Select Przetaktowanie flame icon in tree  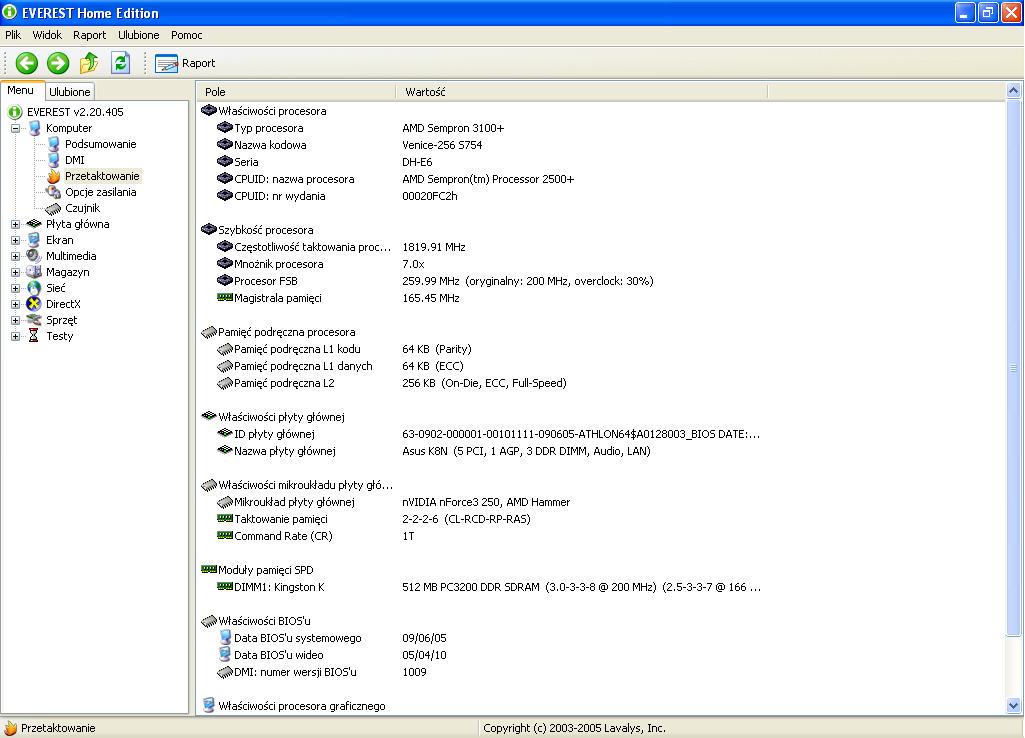(54, 176)
